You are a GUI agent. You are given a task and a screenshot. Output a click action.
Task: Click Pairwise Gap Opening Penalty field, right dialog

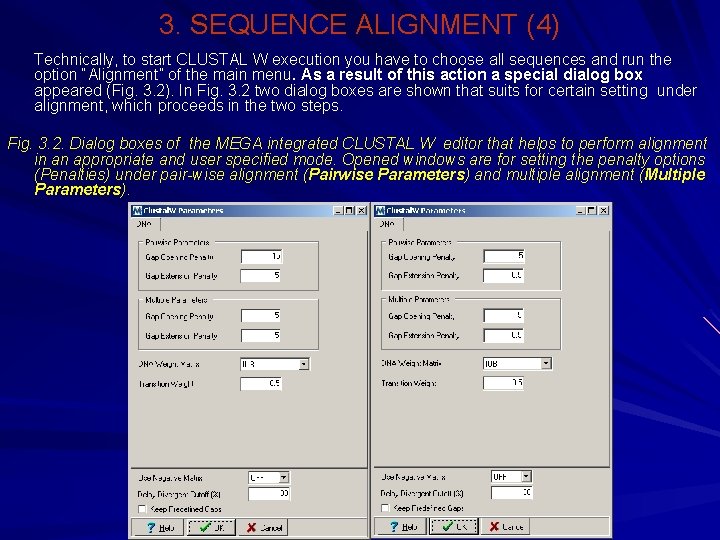(x=504, y=256)
